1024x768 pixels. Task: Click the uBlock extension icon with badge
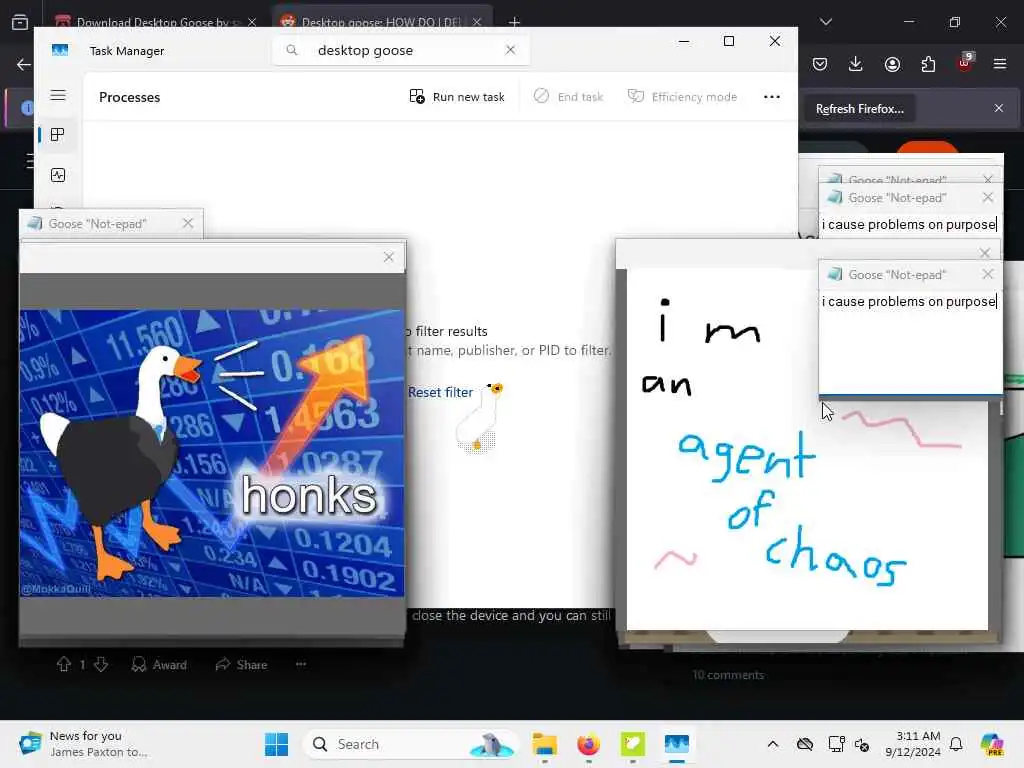pyautogui.click(x=965, y=63)
